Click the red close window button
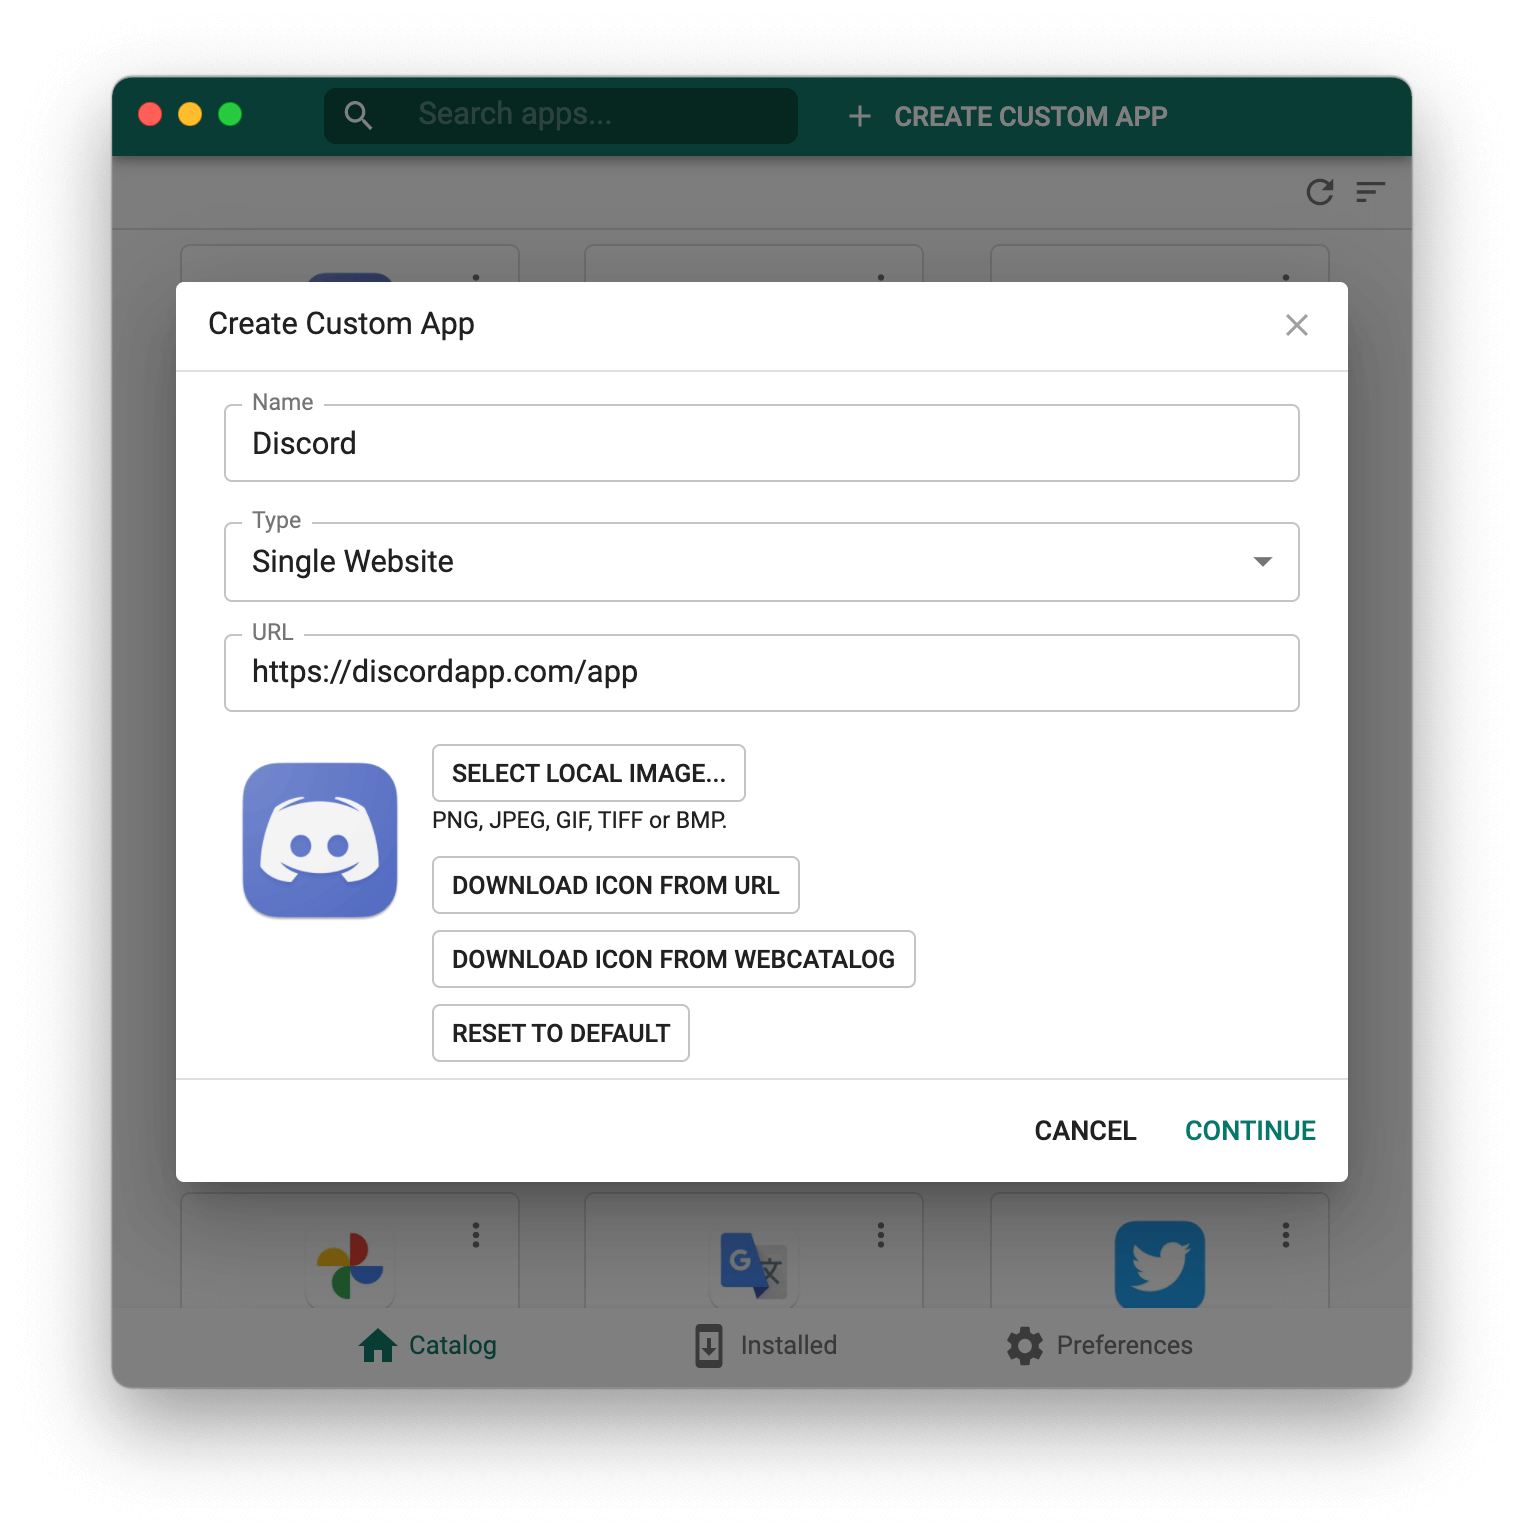 pyautogui.click(x=150, y=114)
